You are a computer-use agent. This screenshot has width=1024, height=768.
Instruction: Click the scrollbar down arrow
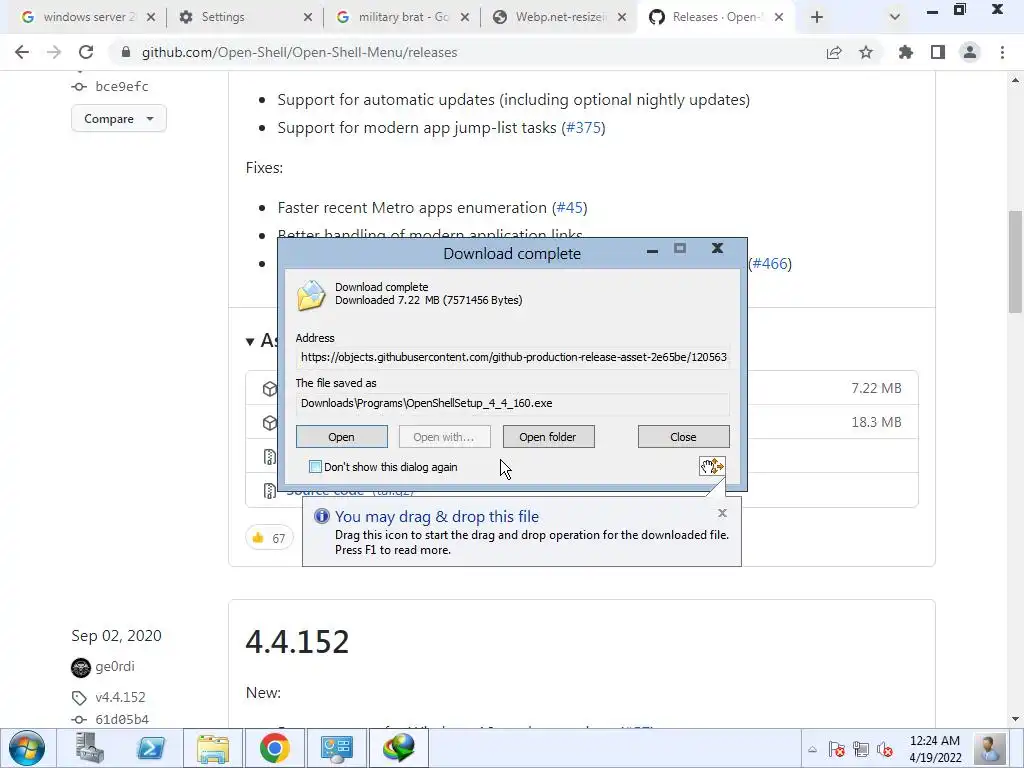(x=1015, y=719)
